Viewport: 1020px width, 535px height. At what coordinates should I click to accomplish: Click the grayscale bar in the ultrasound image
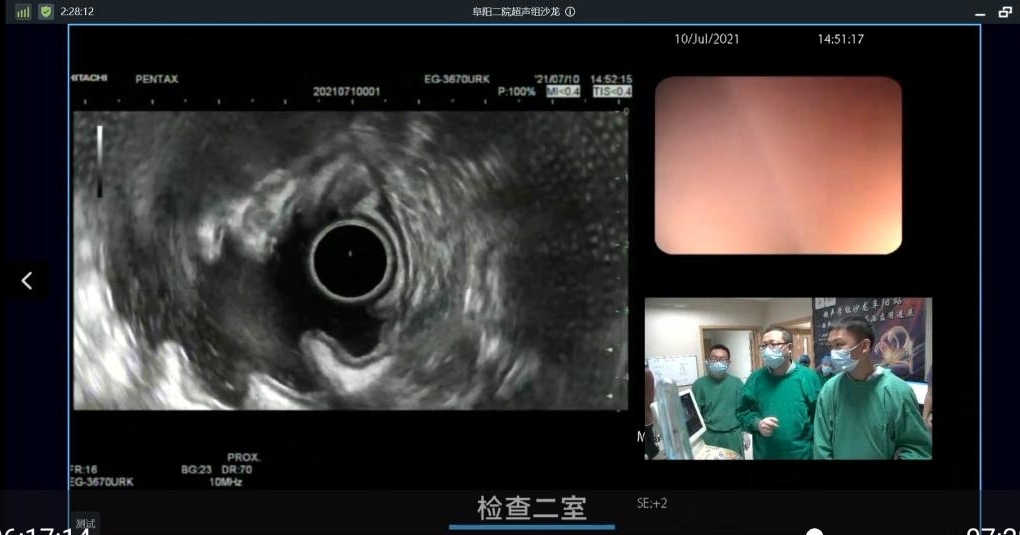click(x=99, y=146)
